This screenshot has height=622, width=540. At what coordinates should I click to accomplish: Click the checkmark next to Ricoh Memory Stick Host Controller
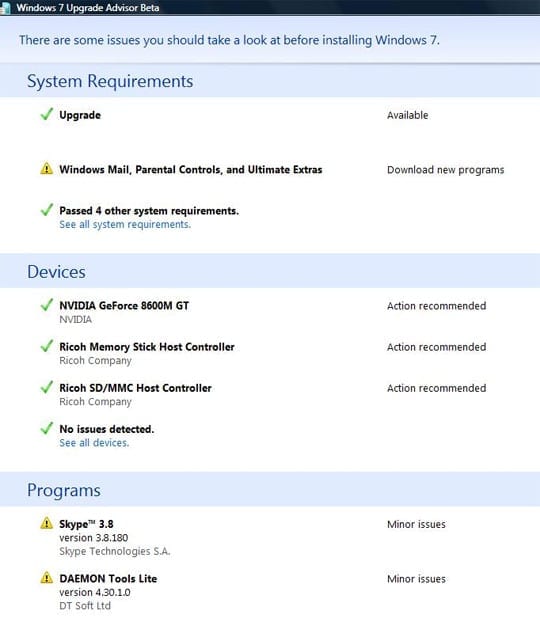pos(46,346)
